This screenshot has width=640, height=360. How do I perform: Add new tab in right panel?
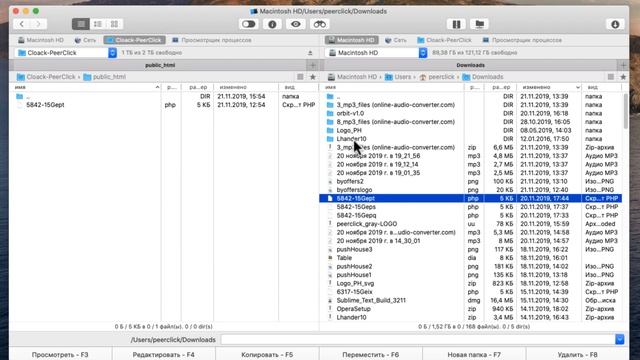click(x=623, y=65)
